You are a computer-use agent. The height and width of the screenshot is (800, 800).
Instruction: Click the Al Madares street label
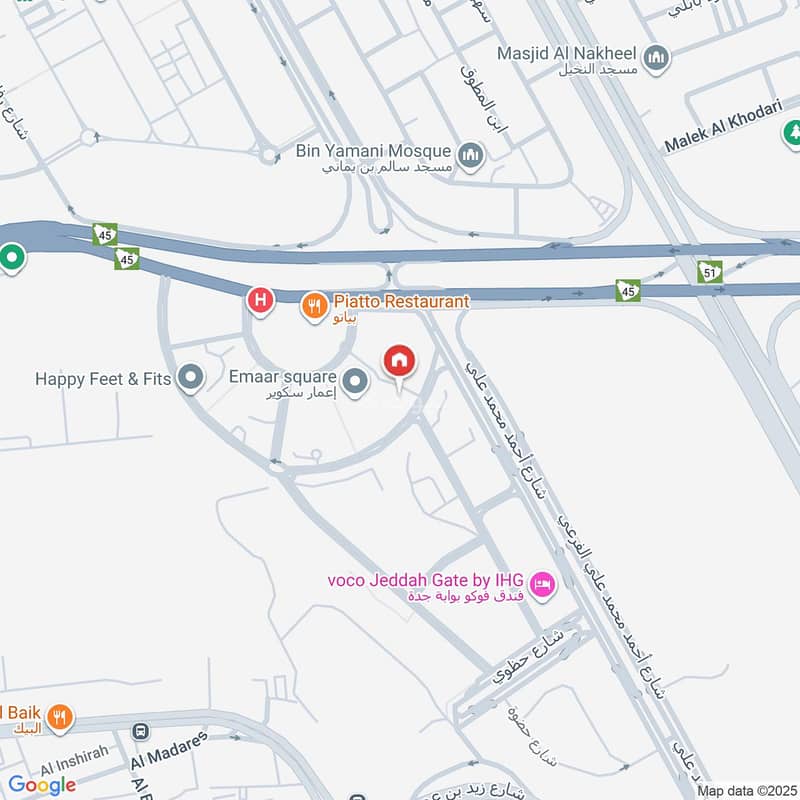(169, 750)
